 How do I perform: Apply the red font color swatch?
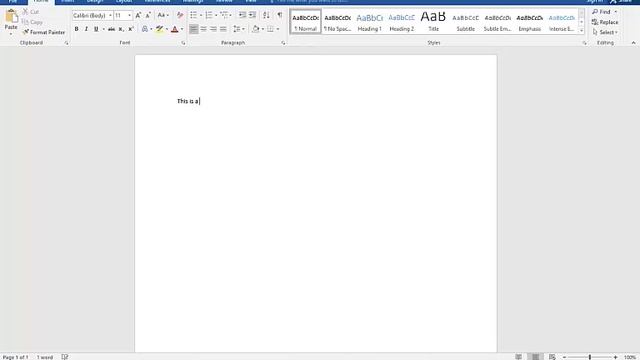(175, 29)
